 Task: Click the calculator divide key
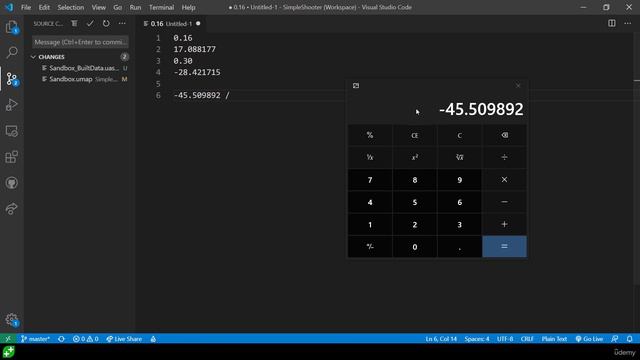pos(504,157)
